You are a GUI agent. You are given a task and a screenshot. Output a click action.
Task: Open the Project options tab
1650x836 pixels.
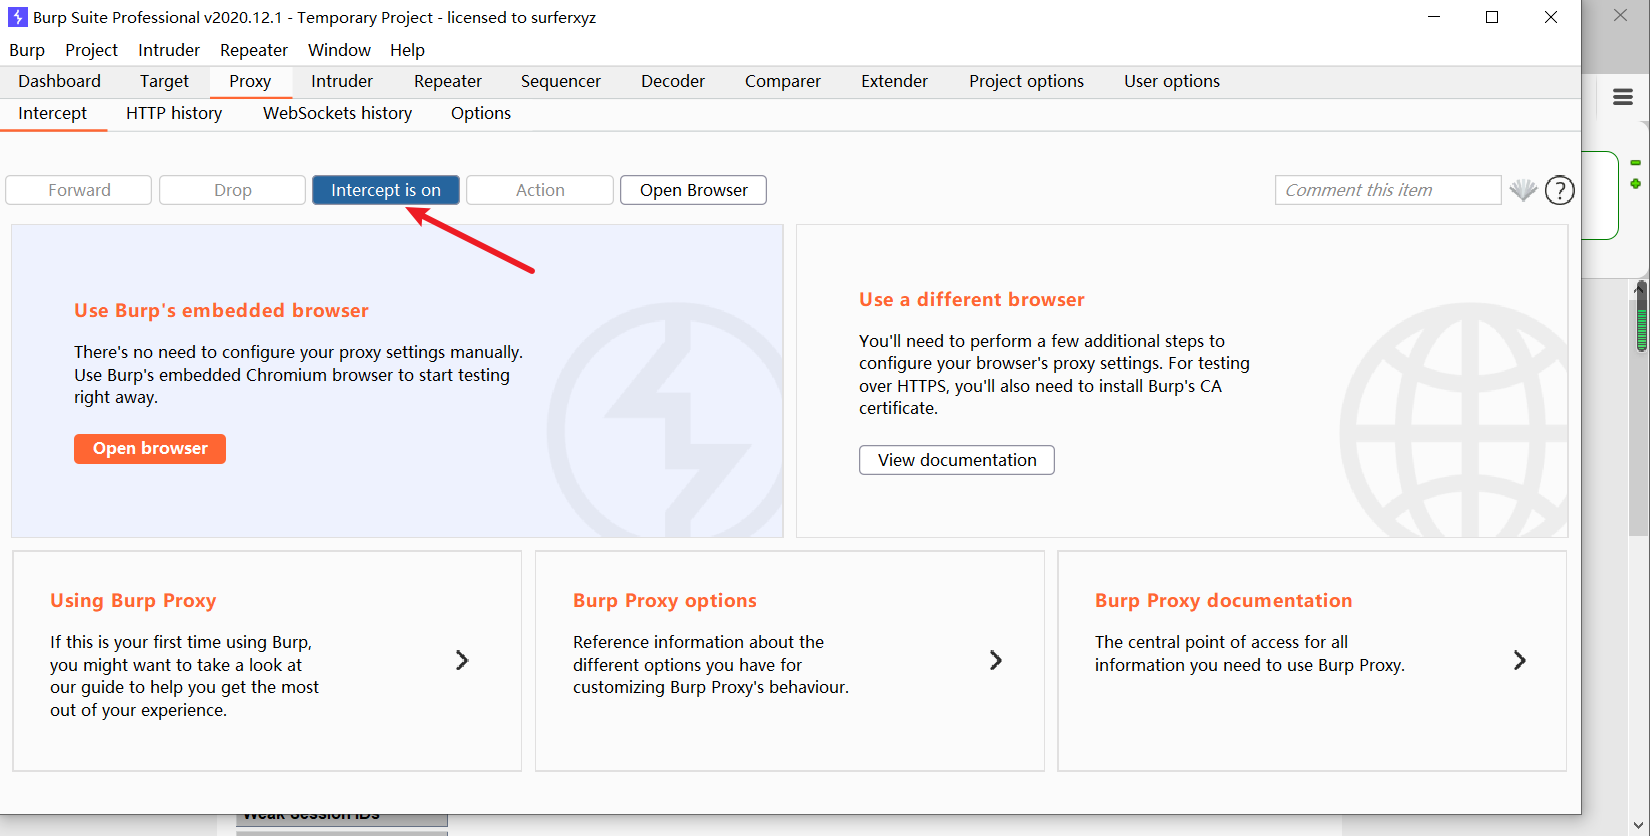[x=1026, y=81]
